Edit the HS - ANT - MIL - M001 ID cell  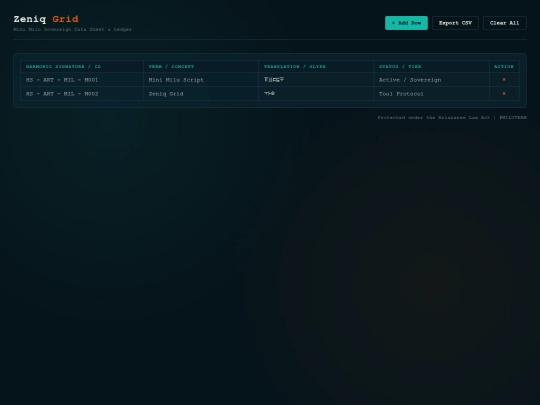coord(82,80)
